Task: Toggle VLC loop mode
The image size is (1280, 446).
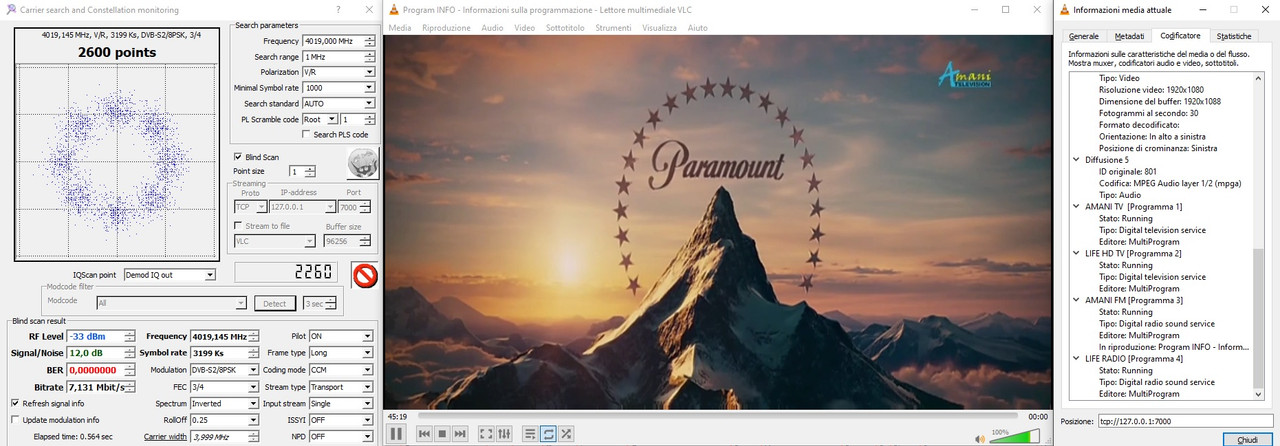Action: point(548,433)
